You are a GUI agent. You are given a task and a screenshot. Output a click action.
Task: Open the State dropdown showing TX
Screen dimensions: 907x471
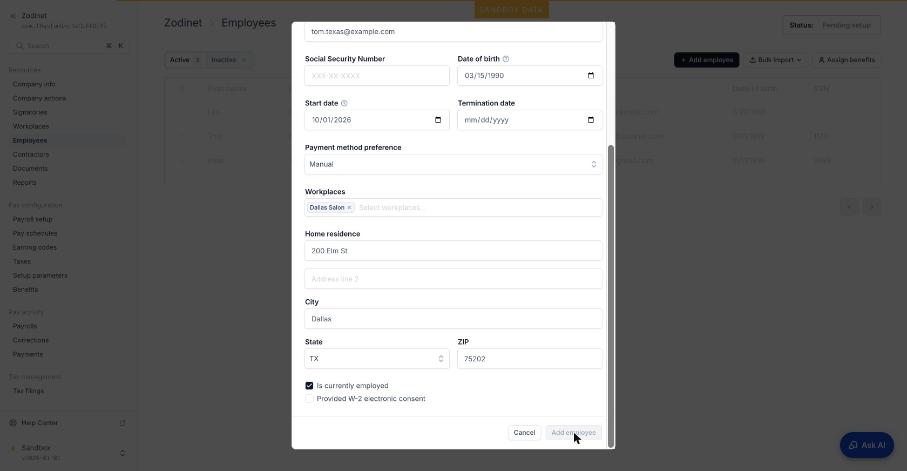click(x=377, y=359)
